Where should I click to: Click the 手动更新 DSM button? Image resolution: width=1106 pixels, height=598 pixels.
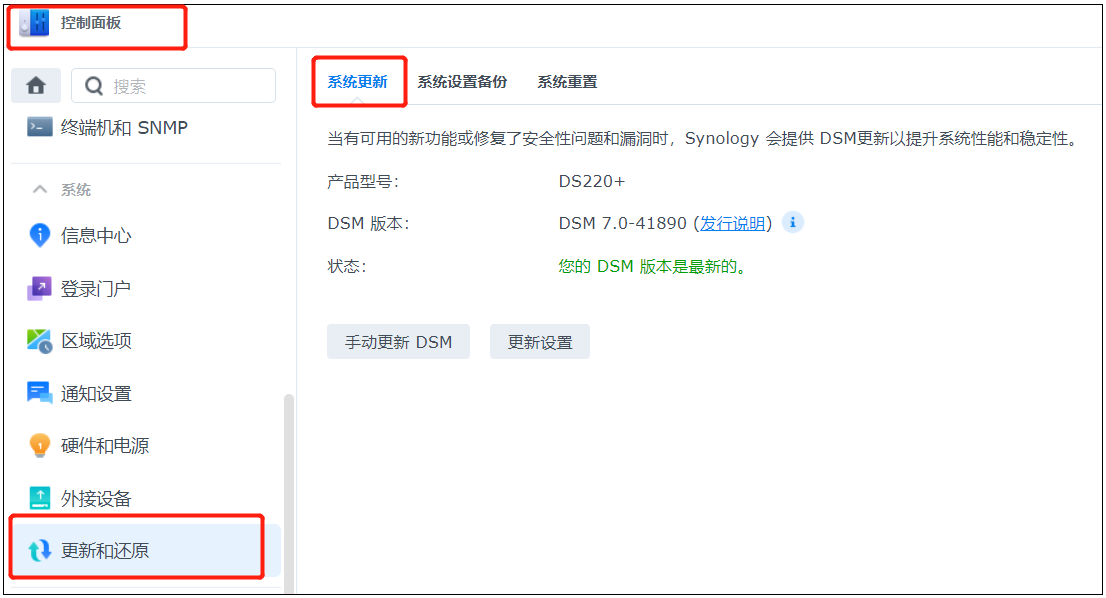point(399,342)
